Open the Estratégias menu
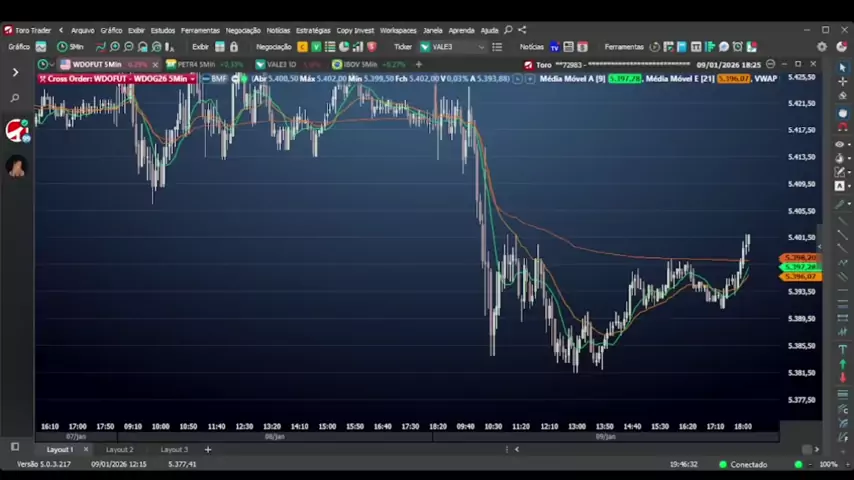 coord(312,30)
